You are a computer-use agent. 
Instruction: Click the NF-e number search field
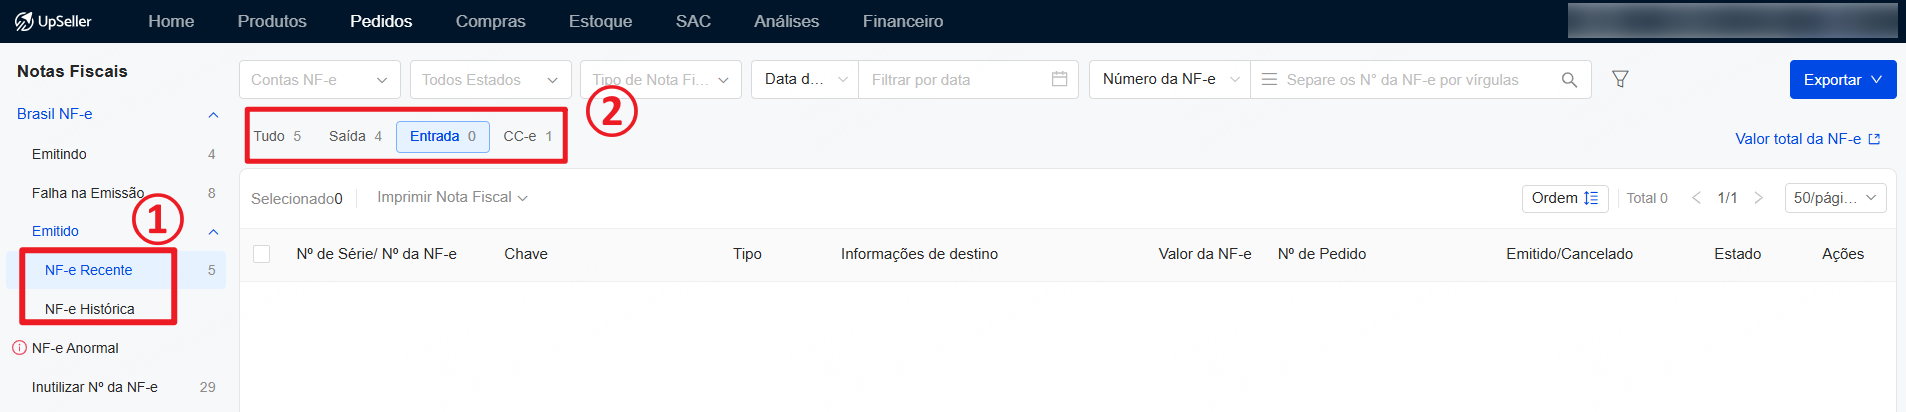(x=1414, y=80)
